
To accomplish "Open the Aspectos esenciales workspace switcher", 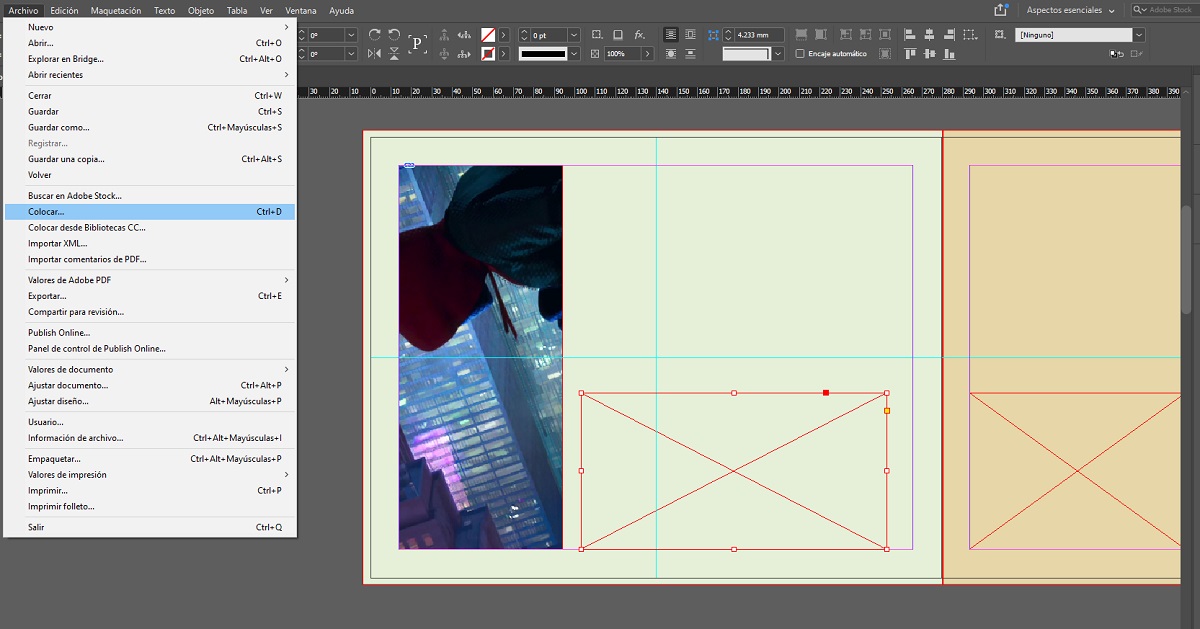I will point(1071,10).
